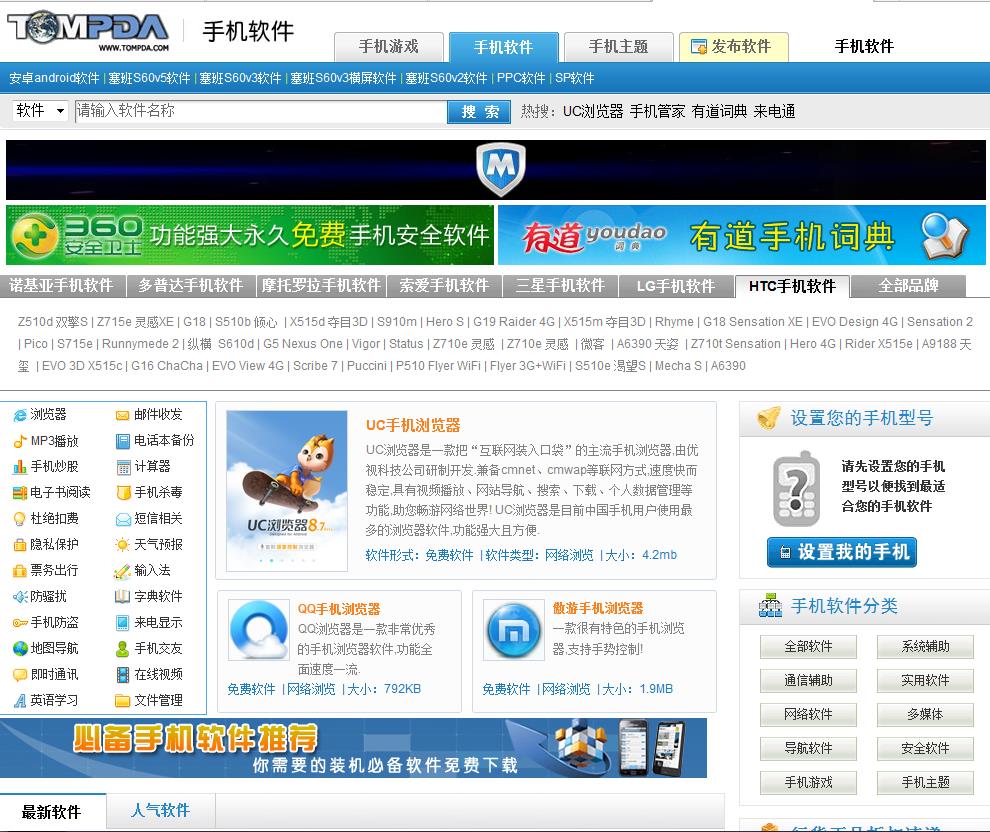Select the Hero S model link
This screenshot has height=832, width=990.
point(445,322)
